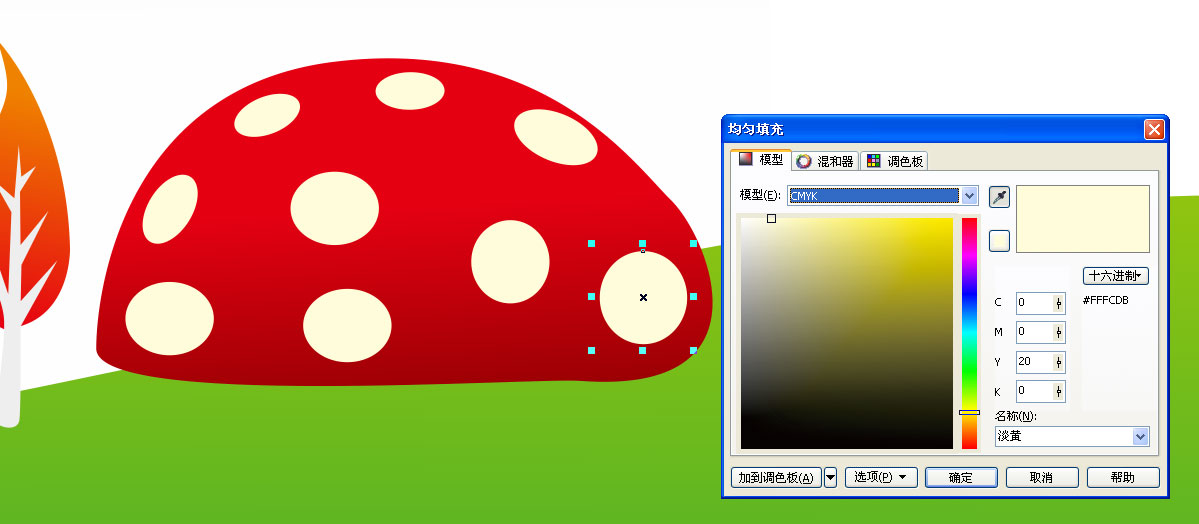Screen dimensions: 1199x524
Task: Open the 名称 淡黄 dropdown
Action: point(1071,437)
